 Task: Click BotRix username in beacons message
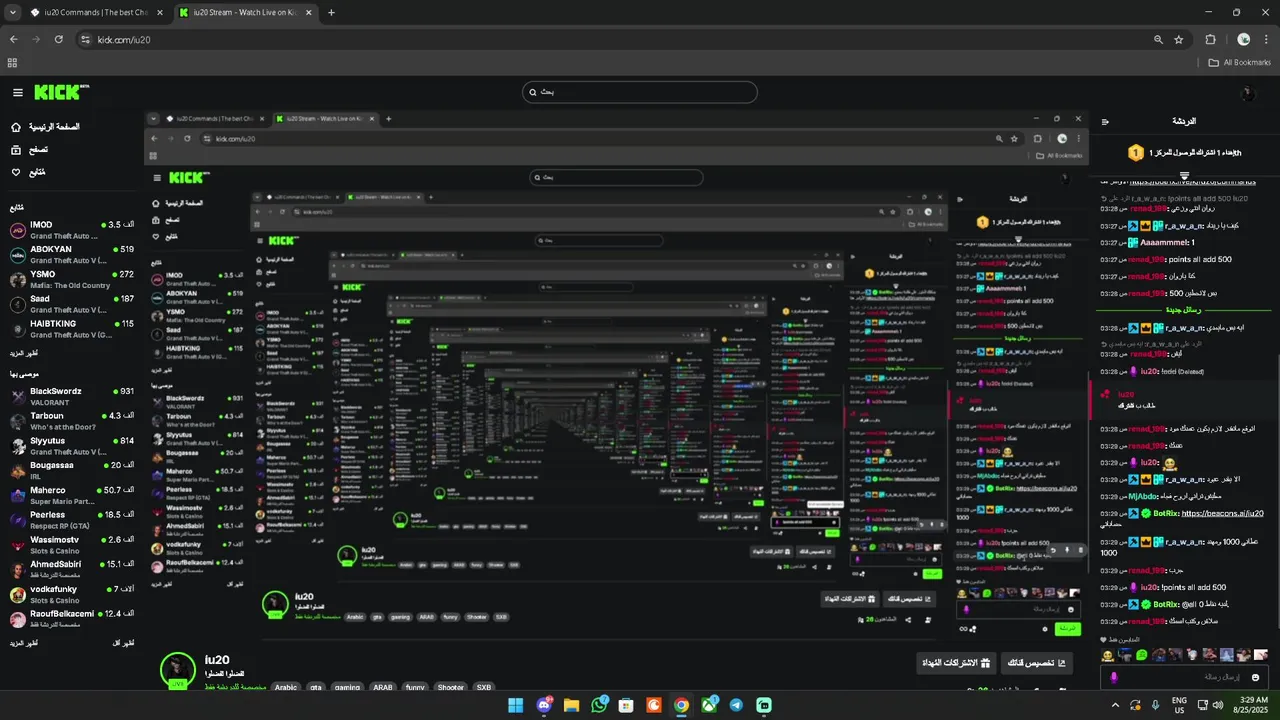[x=1166, y=513]
